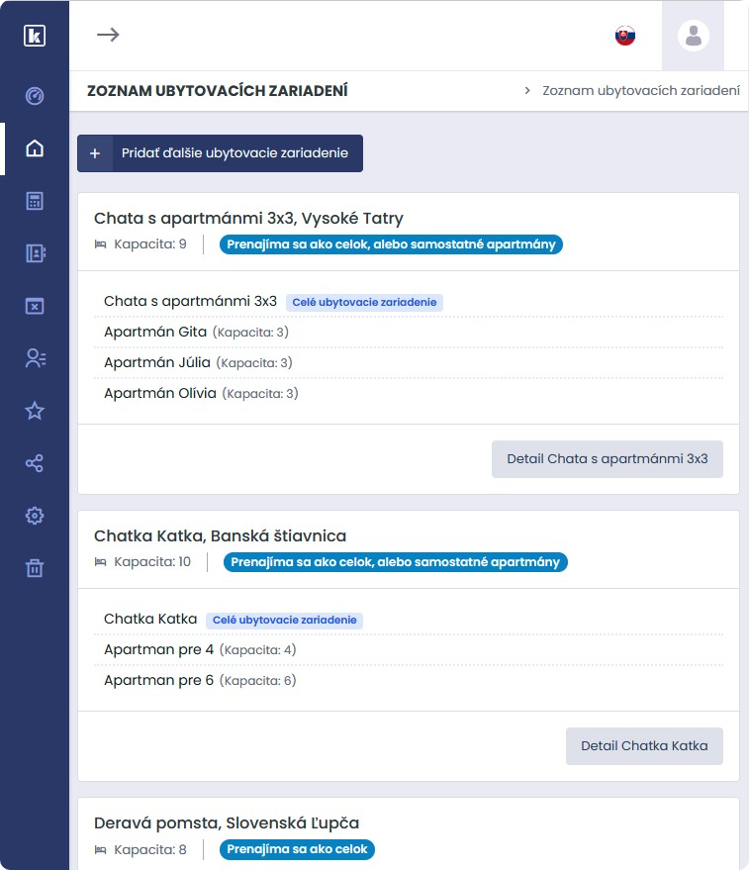Screen dimensions: 749x870
Task: Click breadcrumb Zoznam ubytovacích zariadení
Action: coord(641,90)
